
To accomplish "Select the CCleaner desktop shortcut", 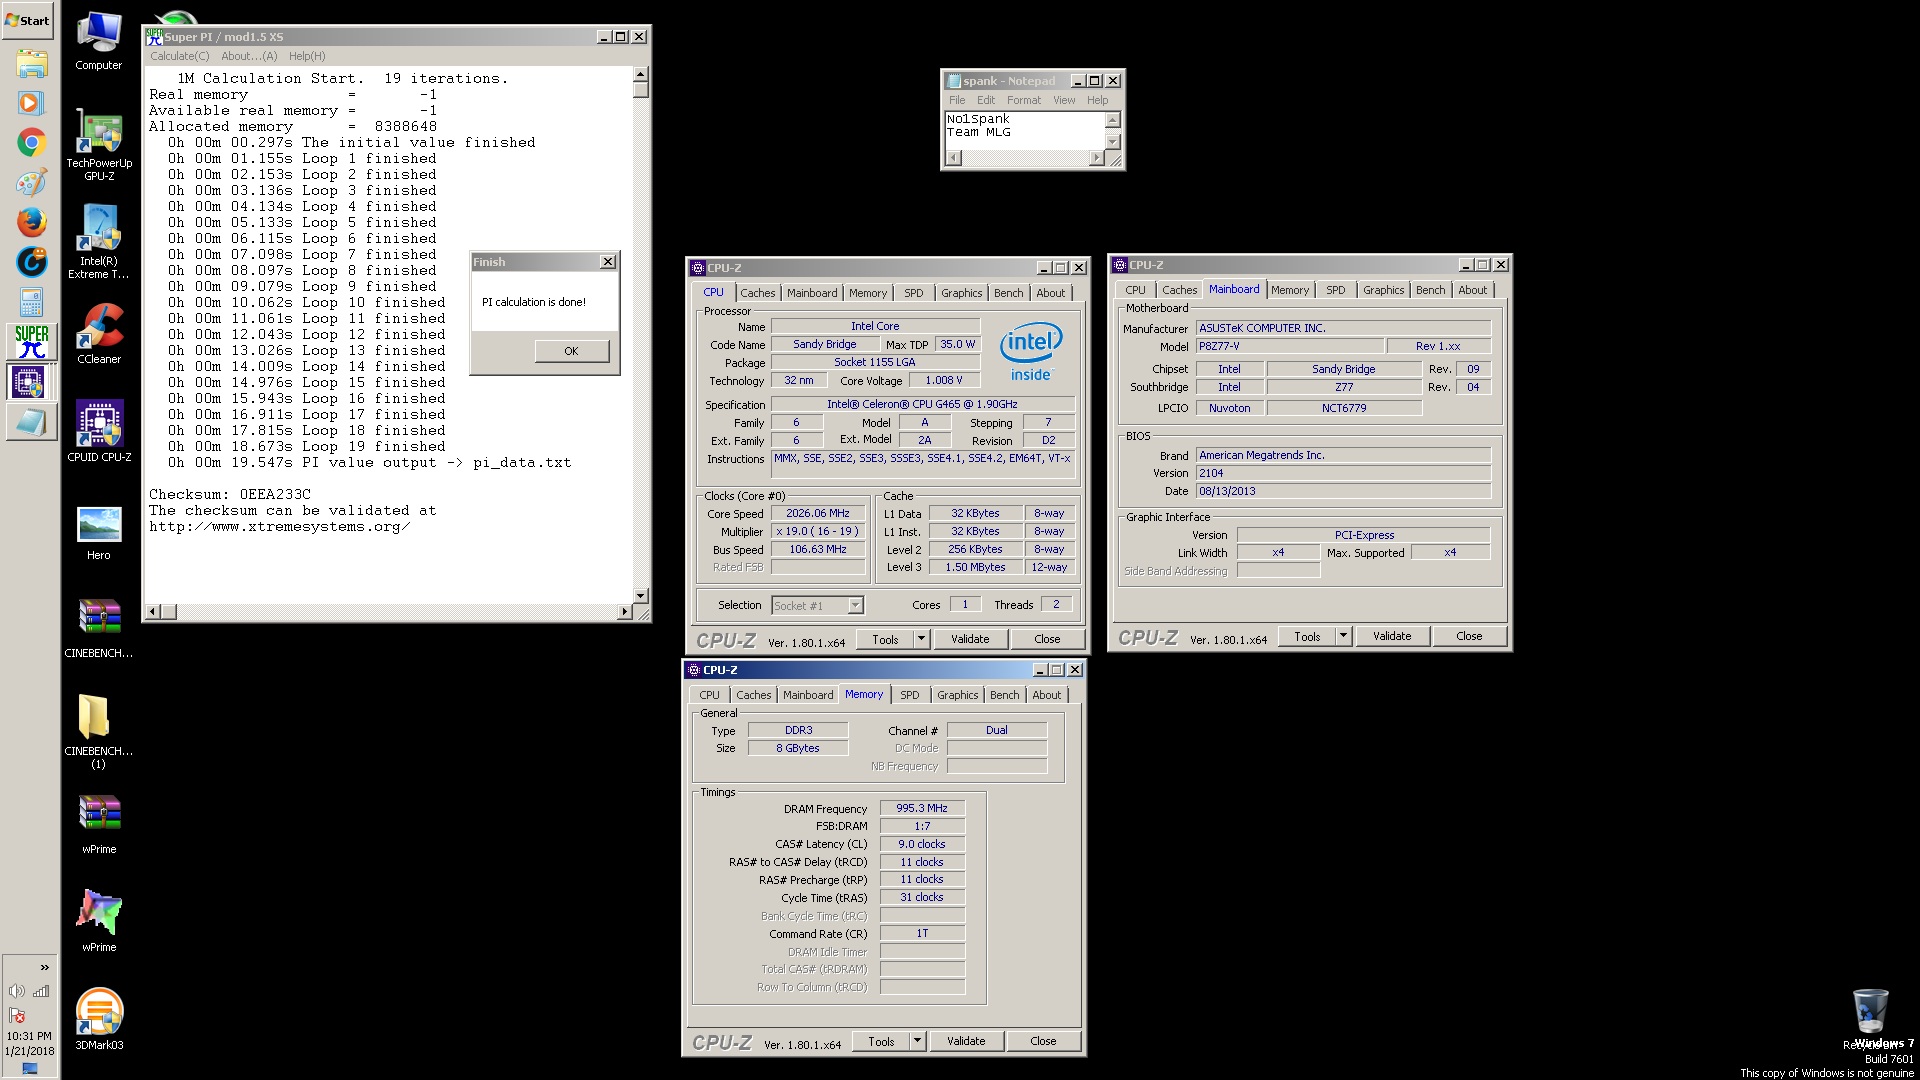I will 99,335.
